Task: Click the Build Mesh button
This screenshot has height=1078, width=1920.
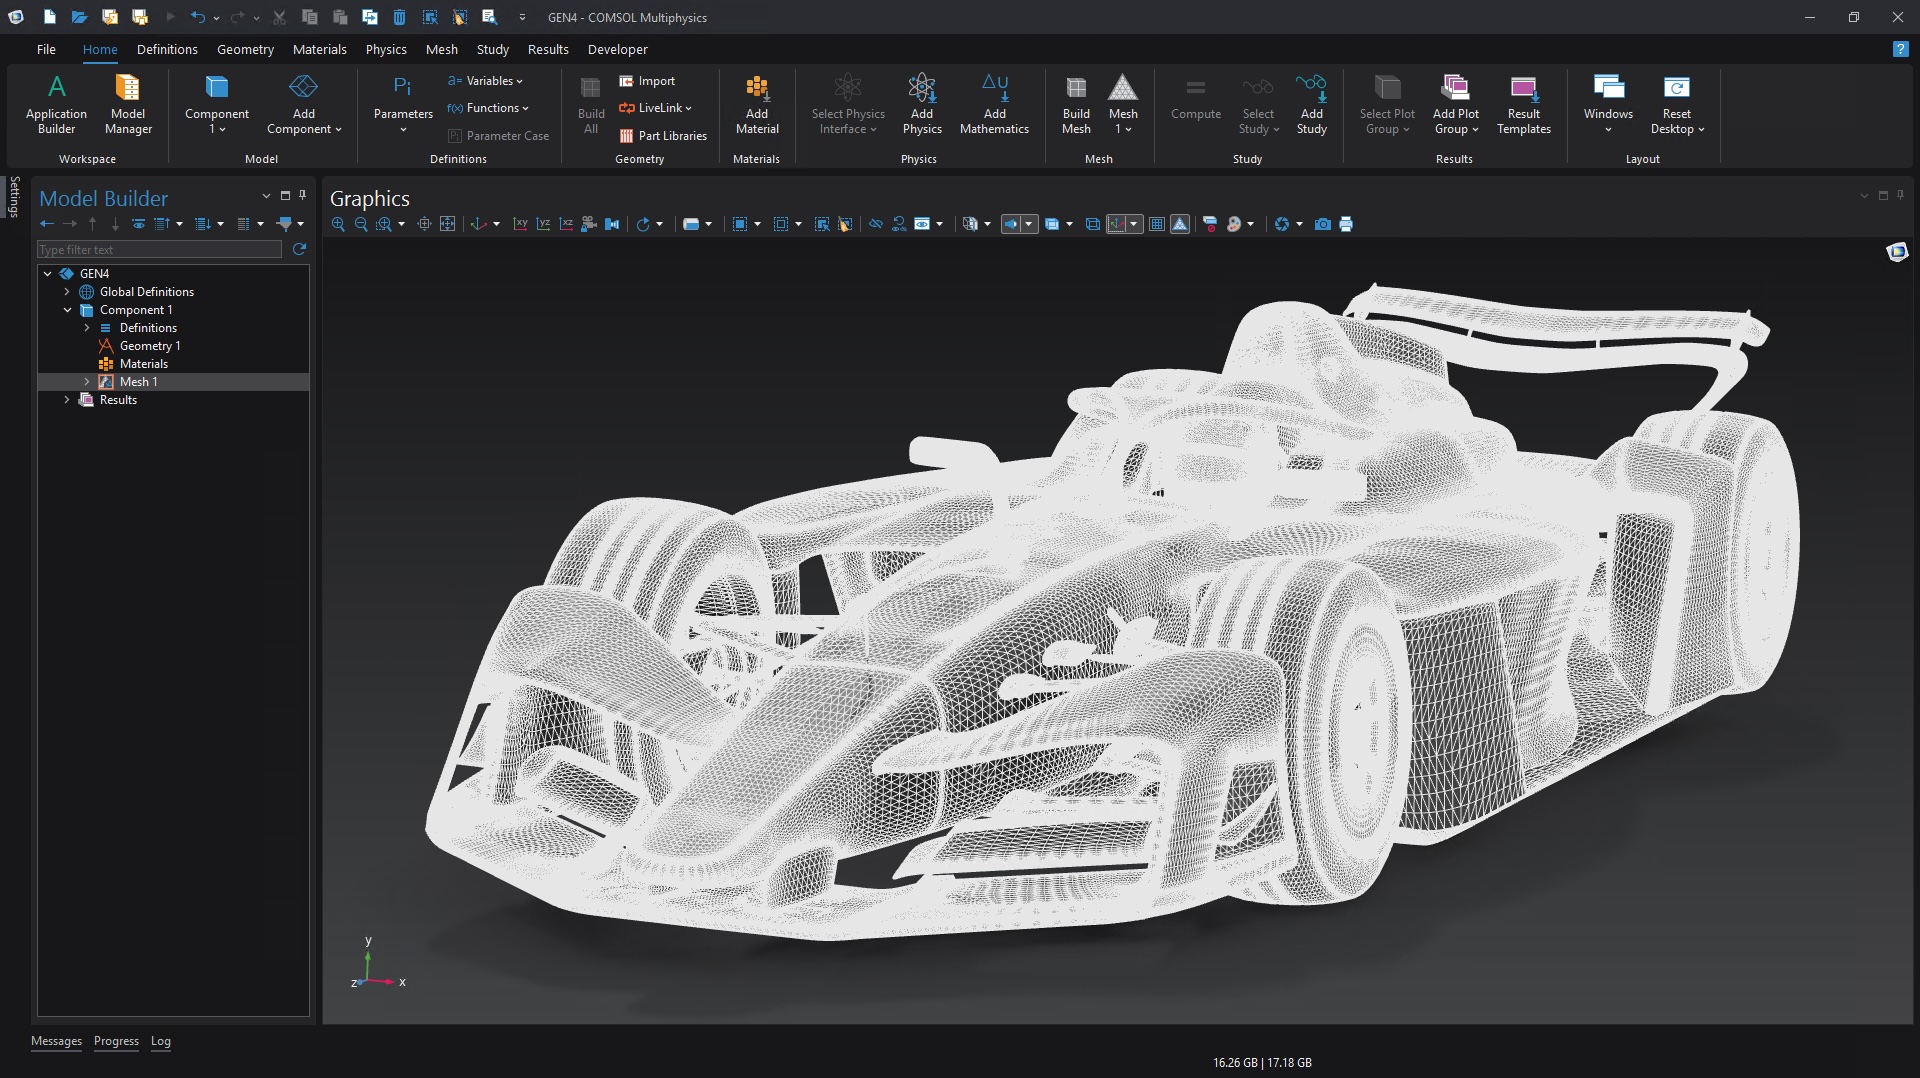Action: pos(1076,103)
